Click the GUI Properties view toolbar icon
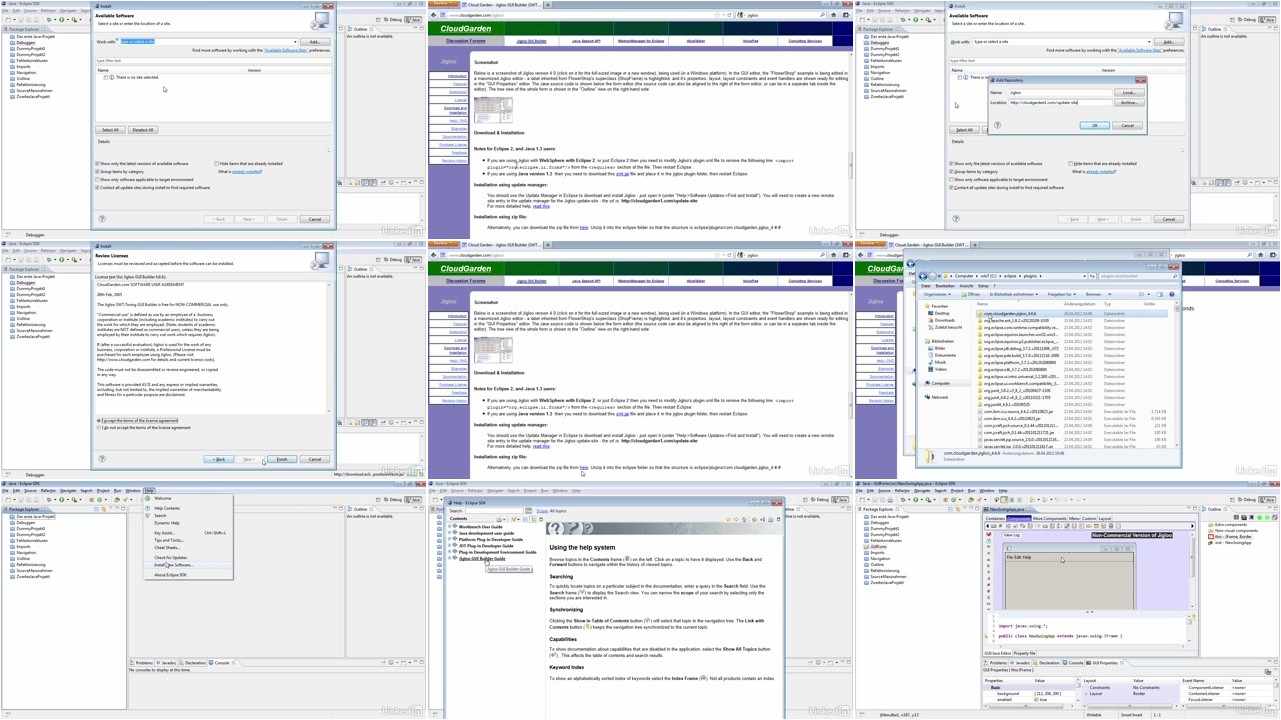The height and width of the screenshot is (720, 1281). (x=1268, y=672)
